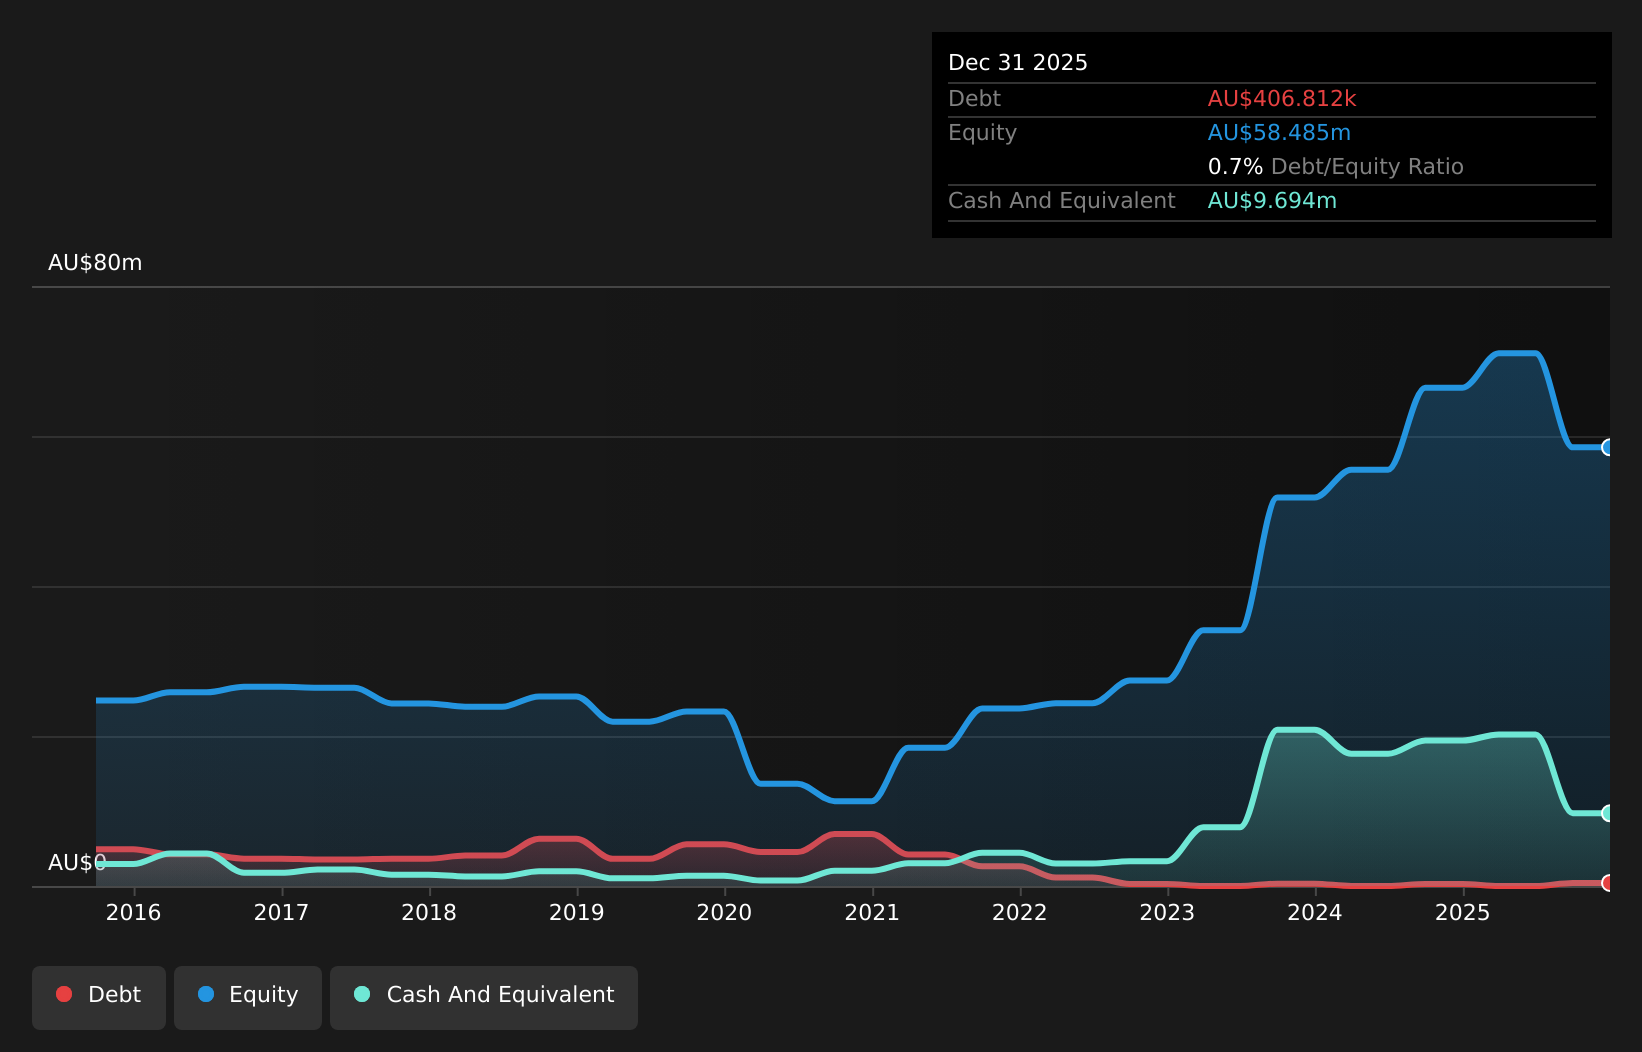Click the 0.7% Debt/Equity Ratio text

(x=1335, y=167)
